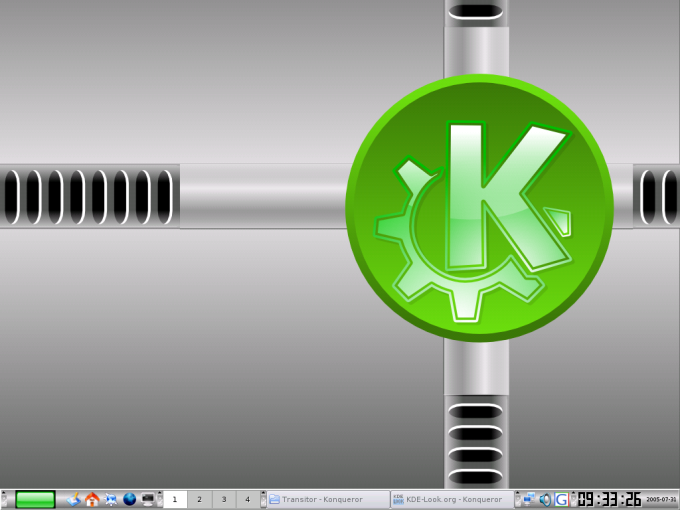Click the applet handle before the desktop pager

(x=160, y=499)
